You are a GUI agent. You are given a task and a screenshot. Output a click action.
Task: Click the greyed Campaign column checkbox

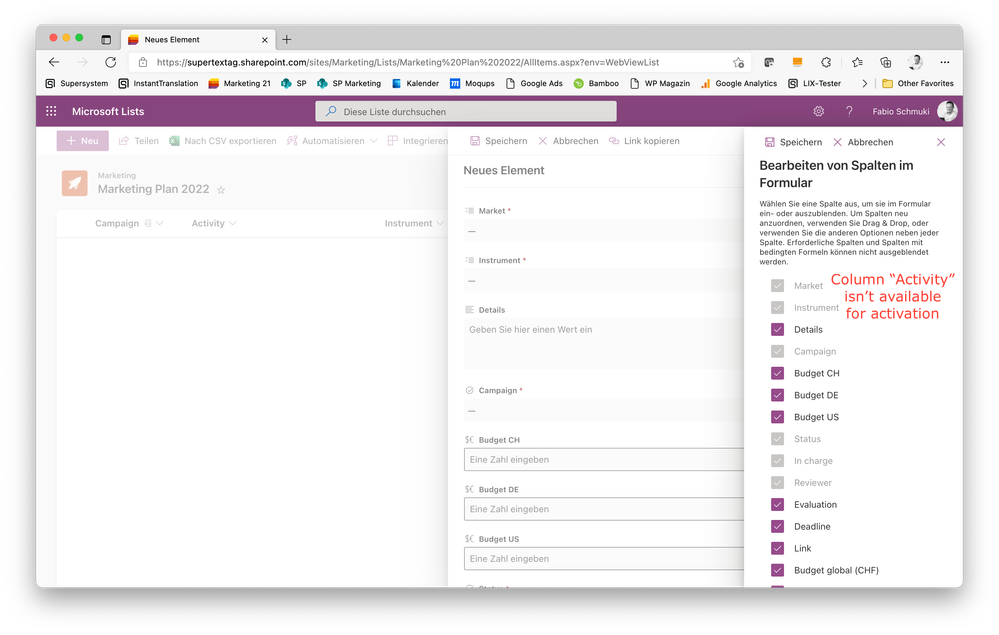tap(777, 352)
